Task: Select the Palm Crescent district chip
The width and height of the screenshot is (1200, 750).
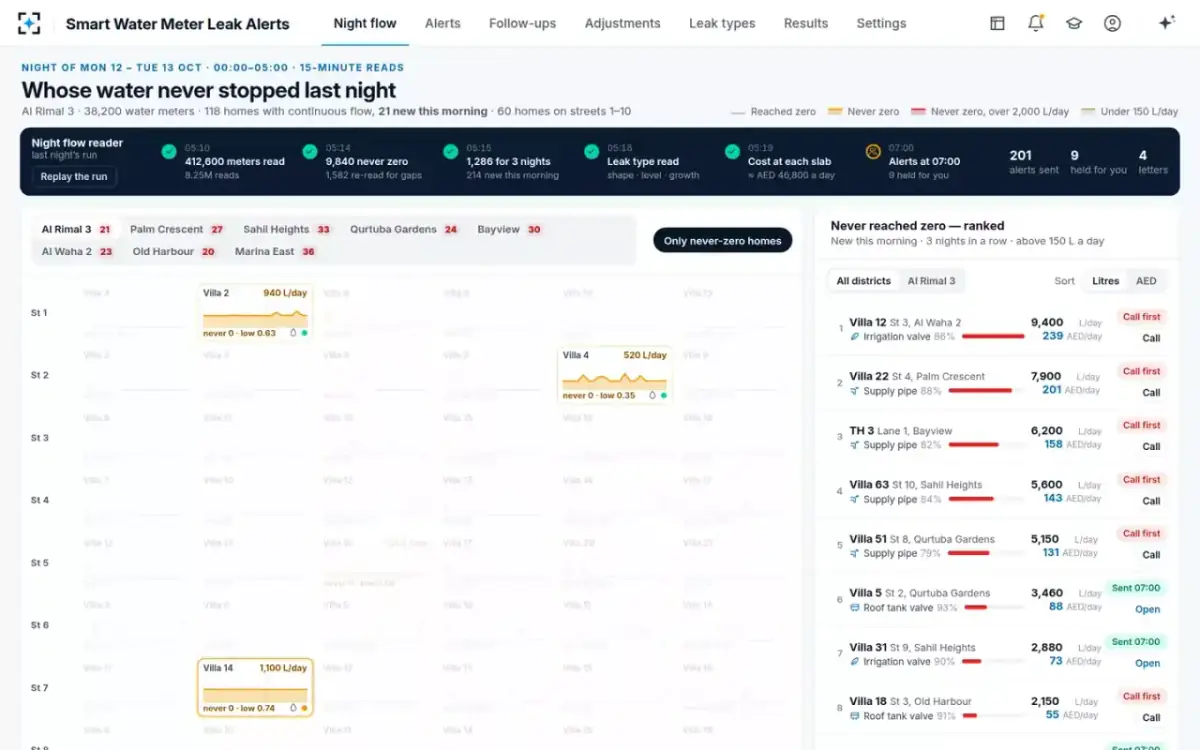Action: click(177, 230)
